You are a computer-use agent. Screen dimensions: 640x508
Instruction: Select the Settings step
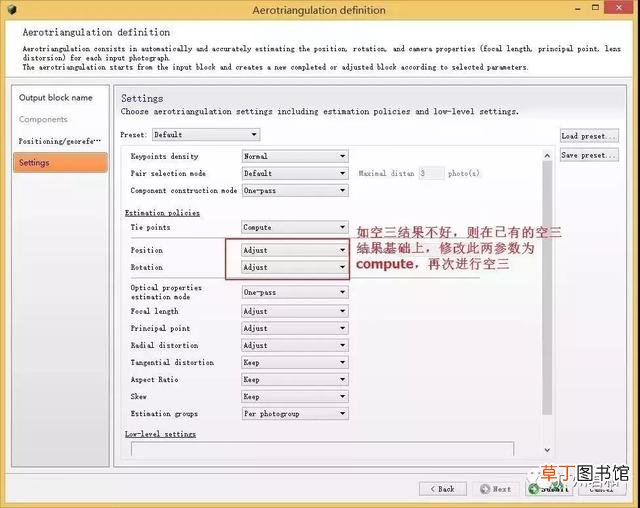(60, 162)
